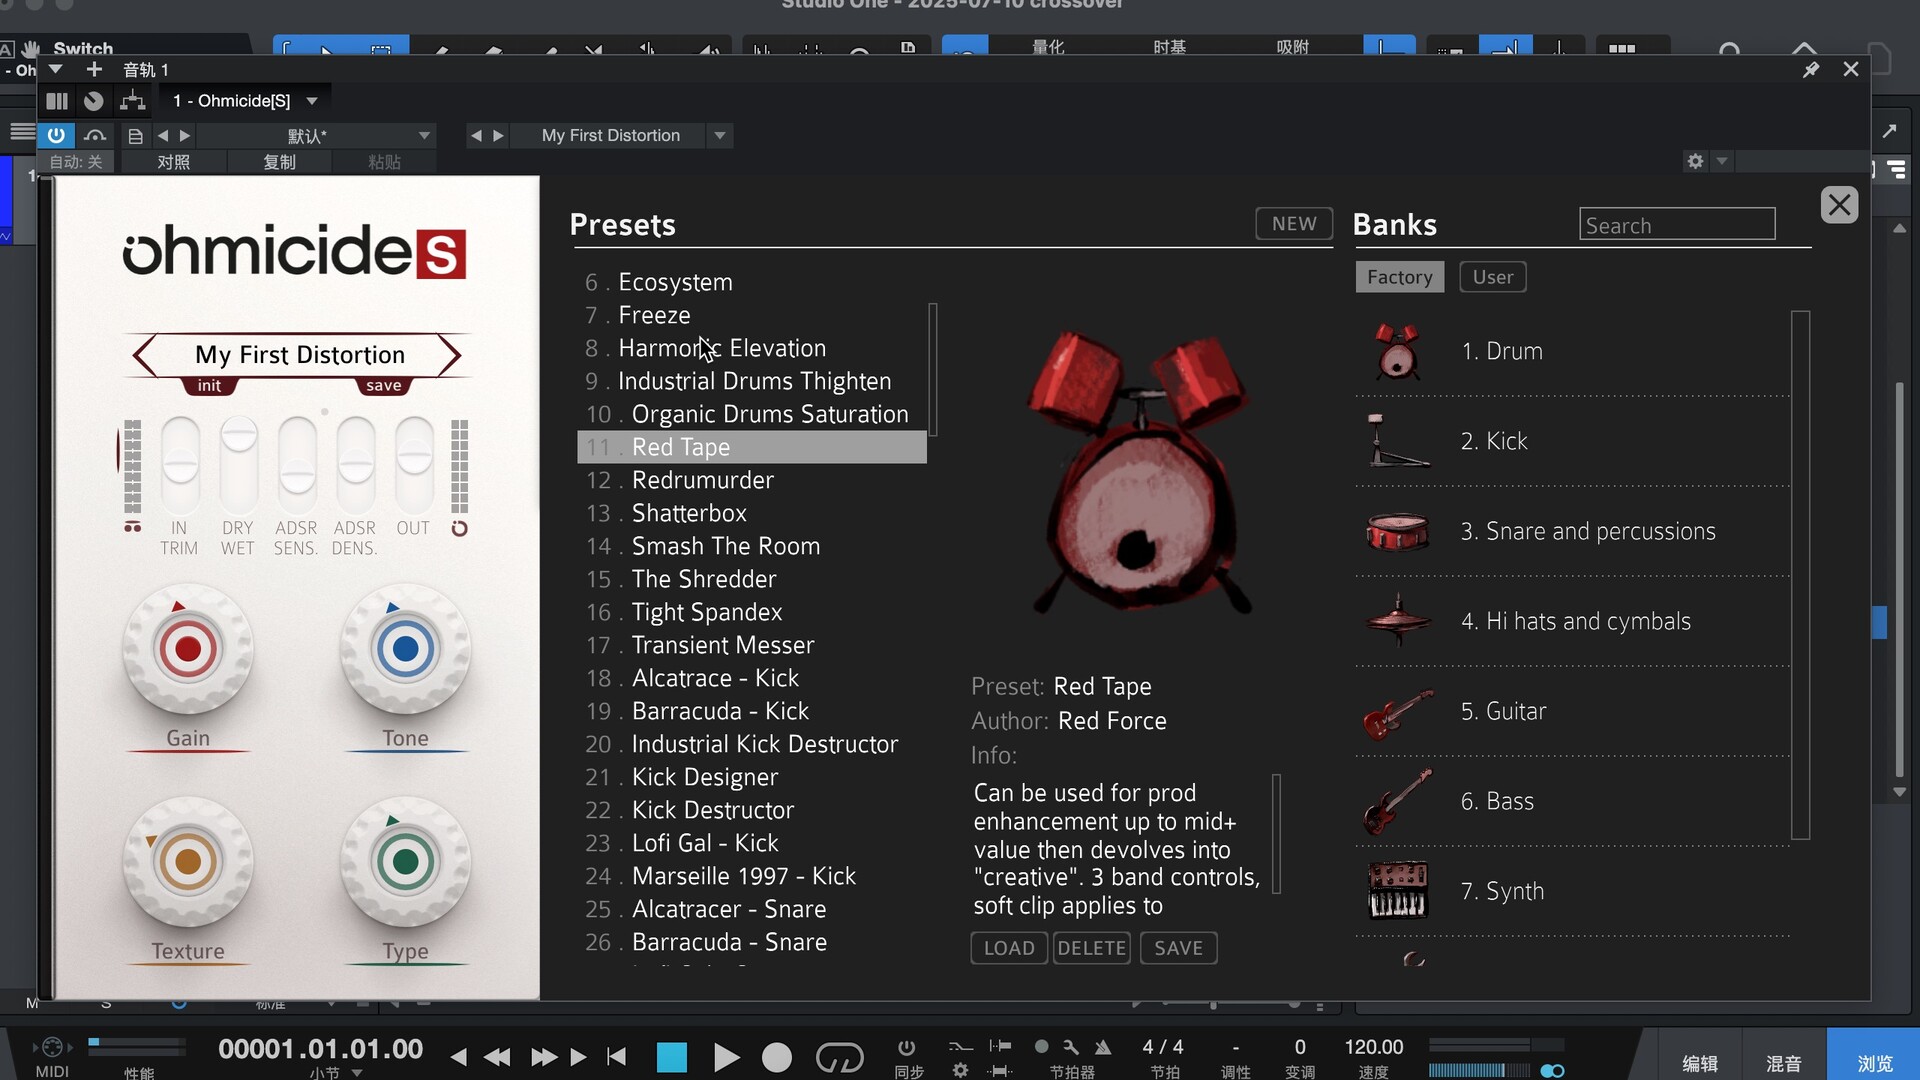Screen dimensions: 1920x1080
Task: Open My First Distortion dropdown arrow
Action: click(719, 136)
